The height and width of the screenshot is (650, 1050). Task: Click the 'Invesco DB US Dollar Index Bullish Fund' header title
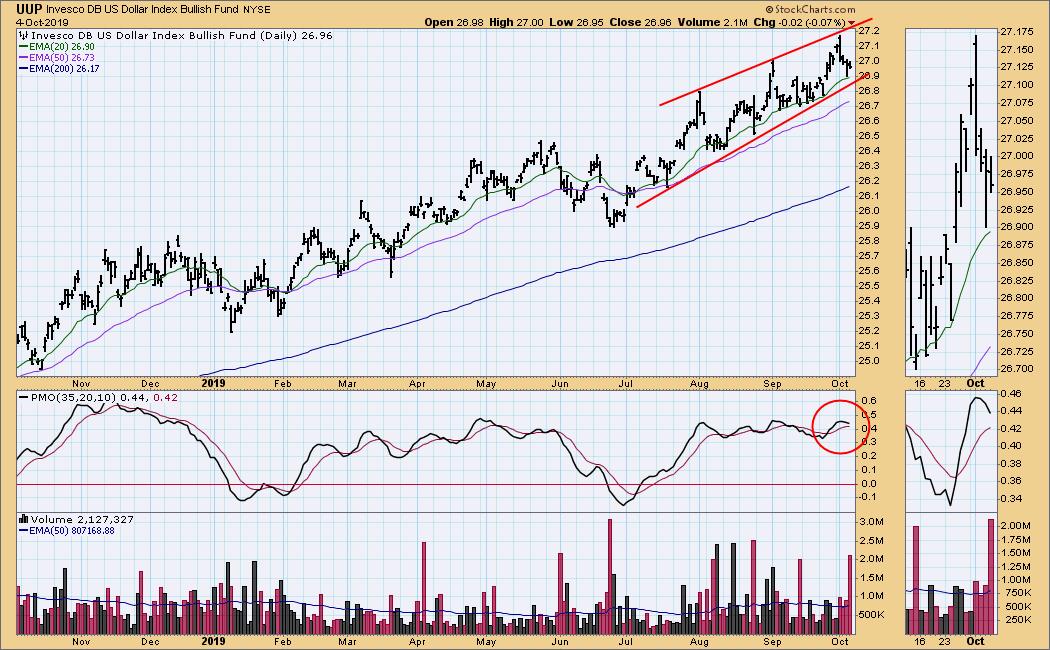pos(141,10)
